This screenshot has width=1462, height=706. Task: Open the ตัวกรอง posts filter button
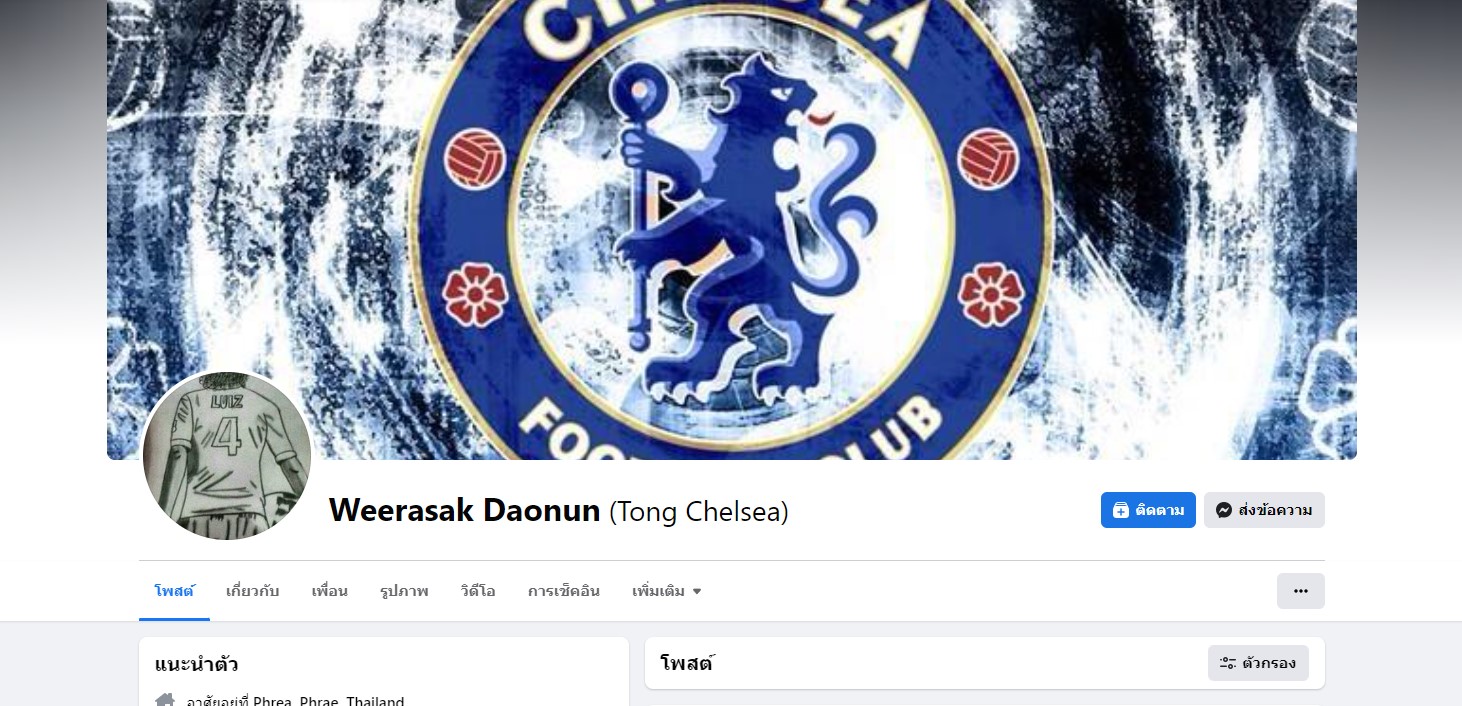[1258, 663]
